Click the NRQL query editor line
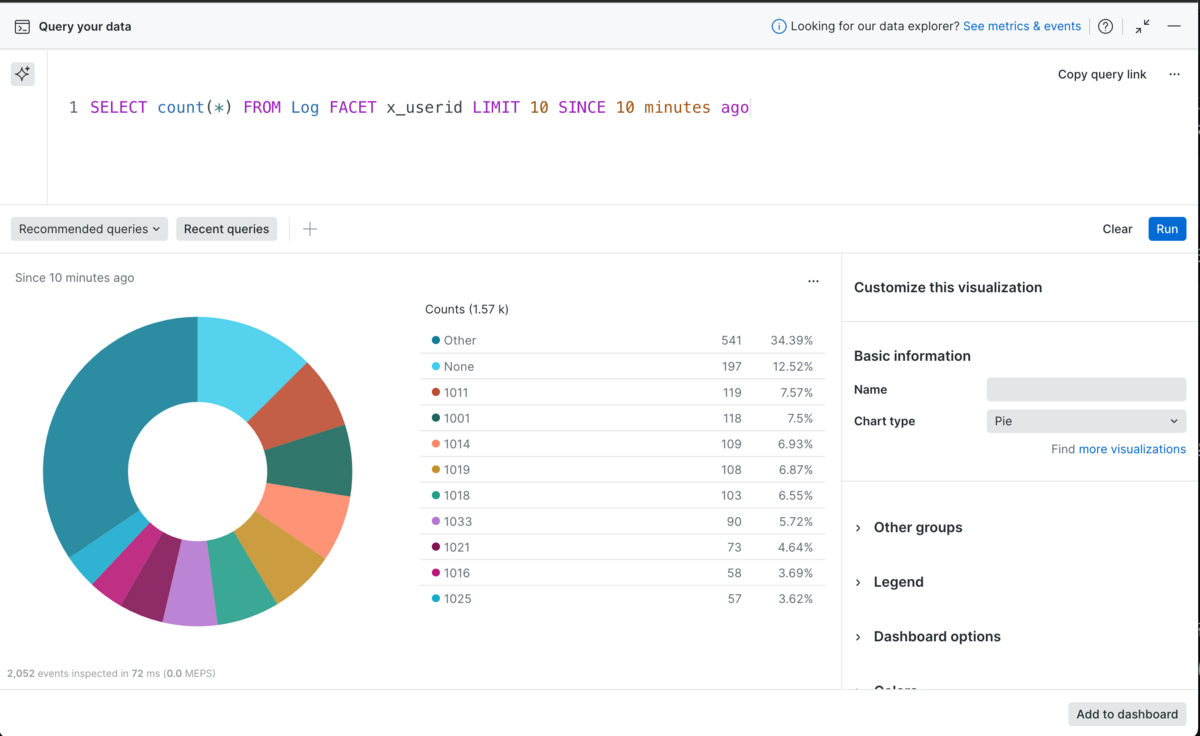Image resolution: width=1200 pixels, height=736 pixels. point(419,107)
